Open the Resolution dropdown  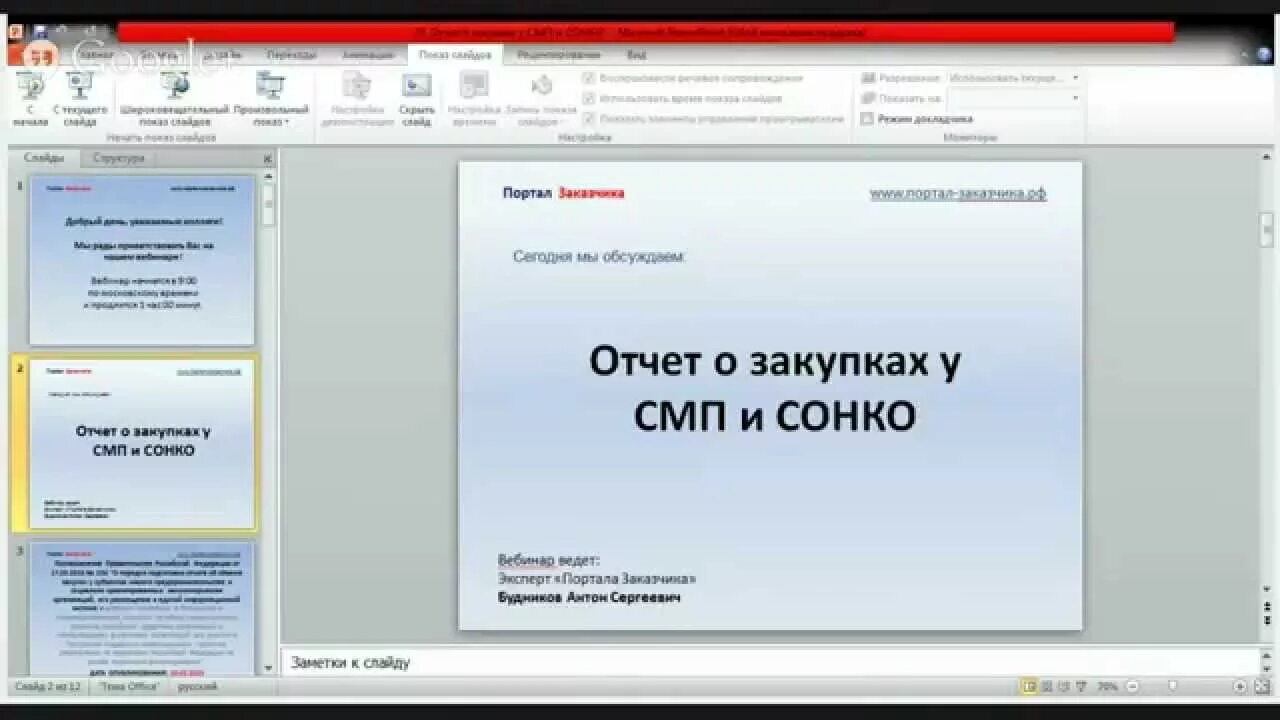click(1014, 78)
